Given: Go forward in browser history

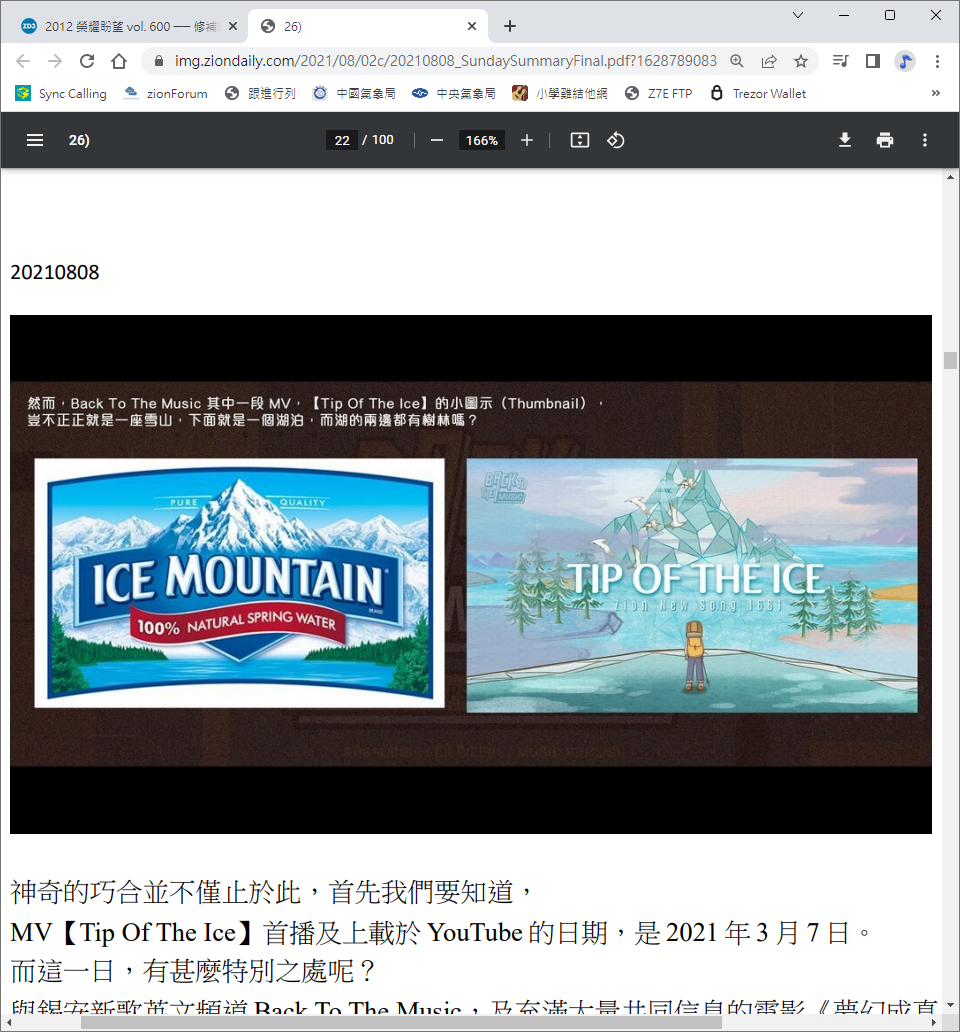Looking at the screenshot, I should [55, 61].
